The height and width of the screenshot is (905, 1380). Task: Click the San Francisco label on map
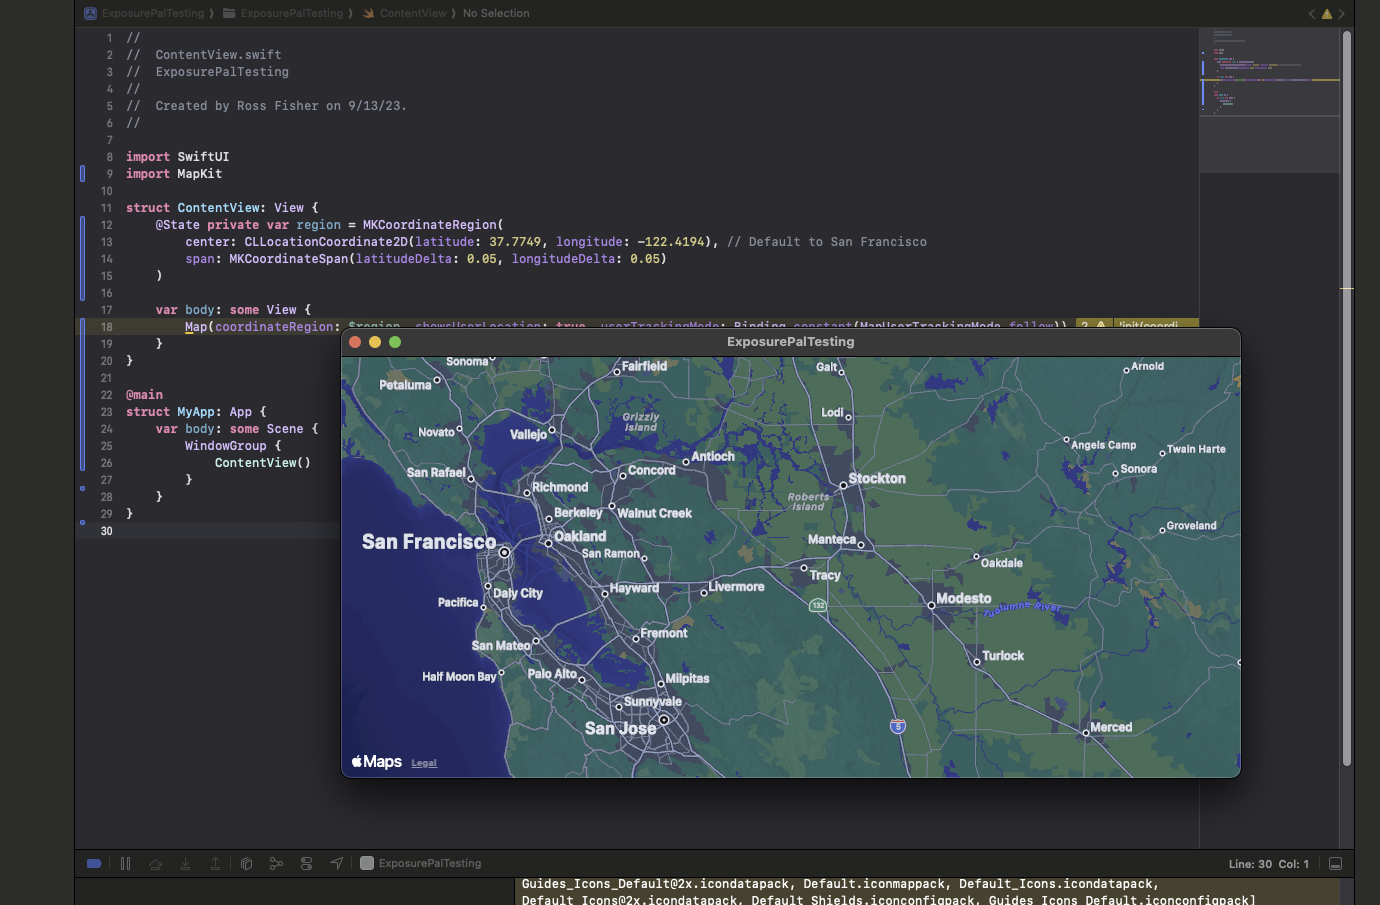429,542
